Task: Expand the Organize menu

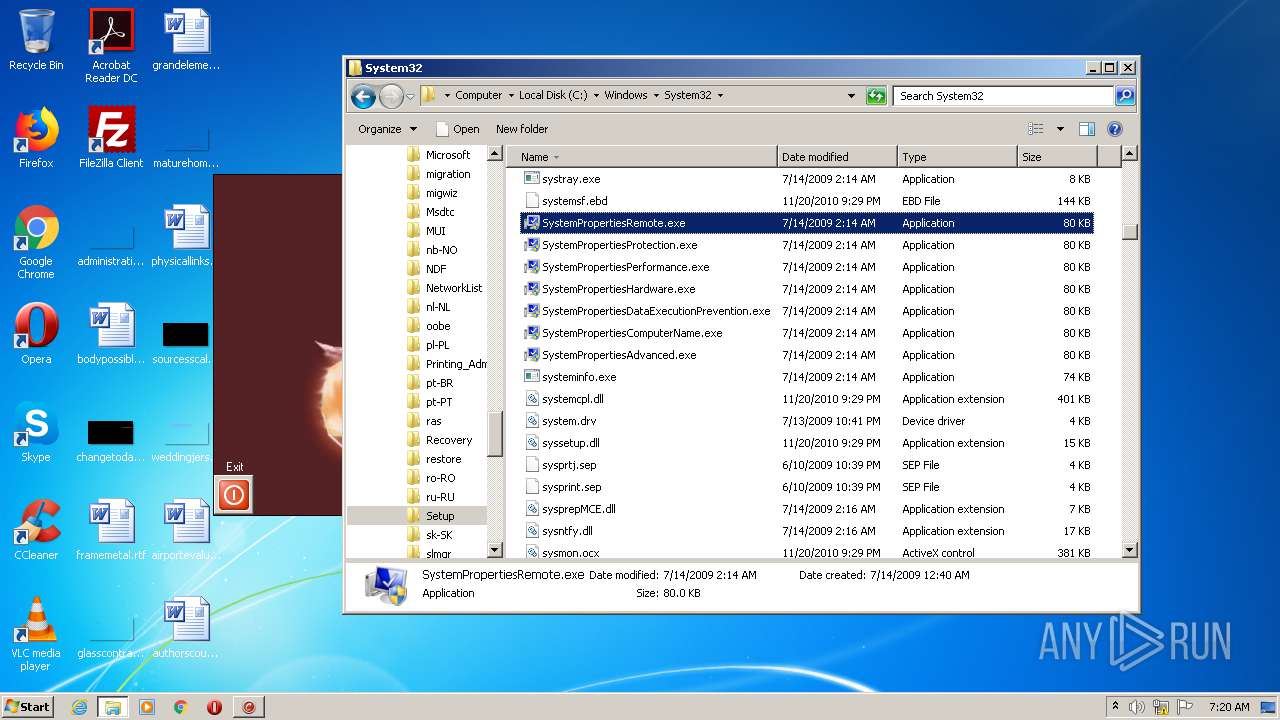Action: [x=388, y=129]
